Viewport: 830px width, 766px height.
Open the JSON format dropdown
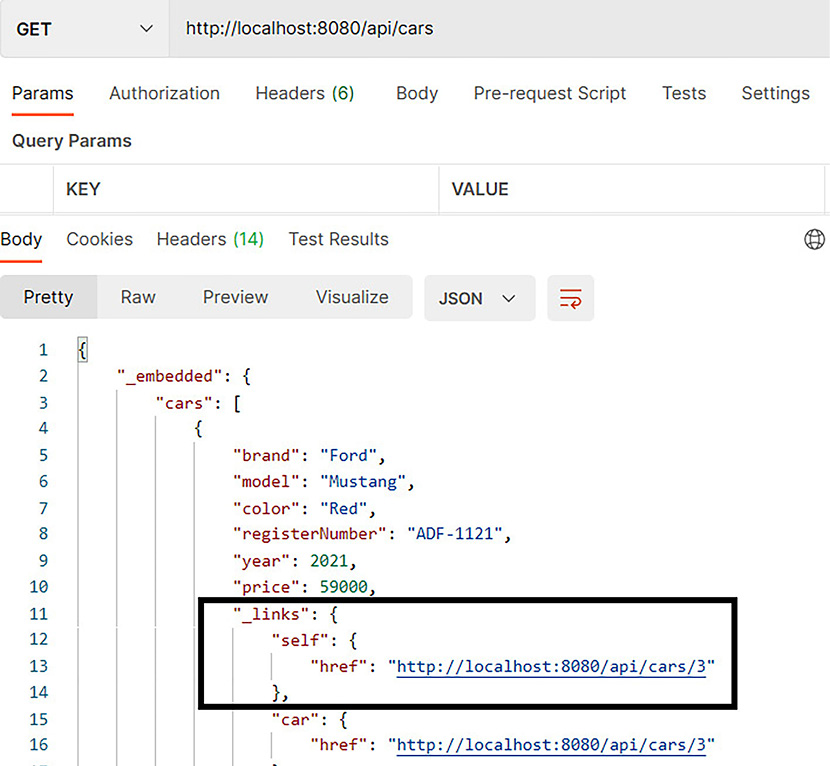tap(479, 298)
